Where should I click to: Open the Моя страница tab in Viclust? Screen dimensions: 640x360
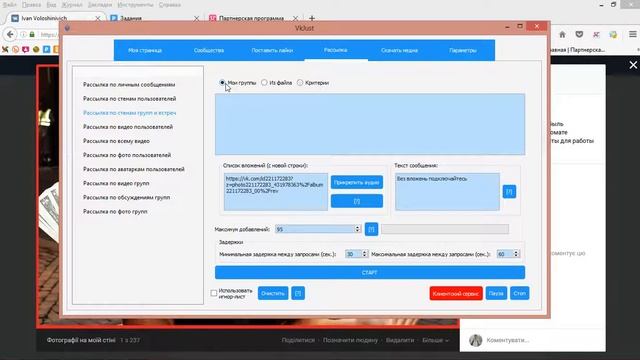145,50
